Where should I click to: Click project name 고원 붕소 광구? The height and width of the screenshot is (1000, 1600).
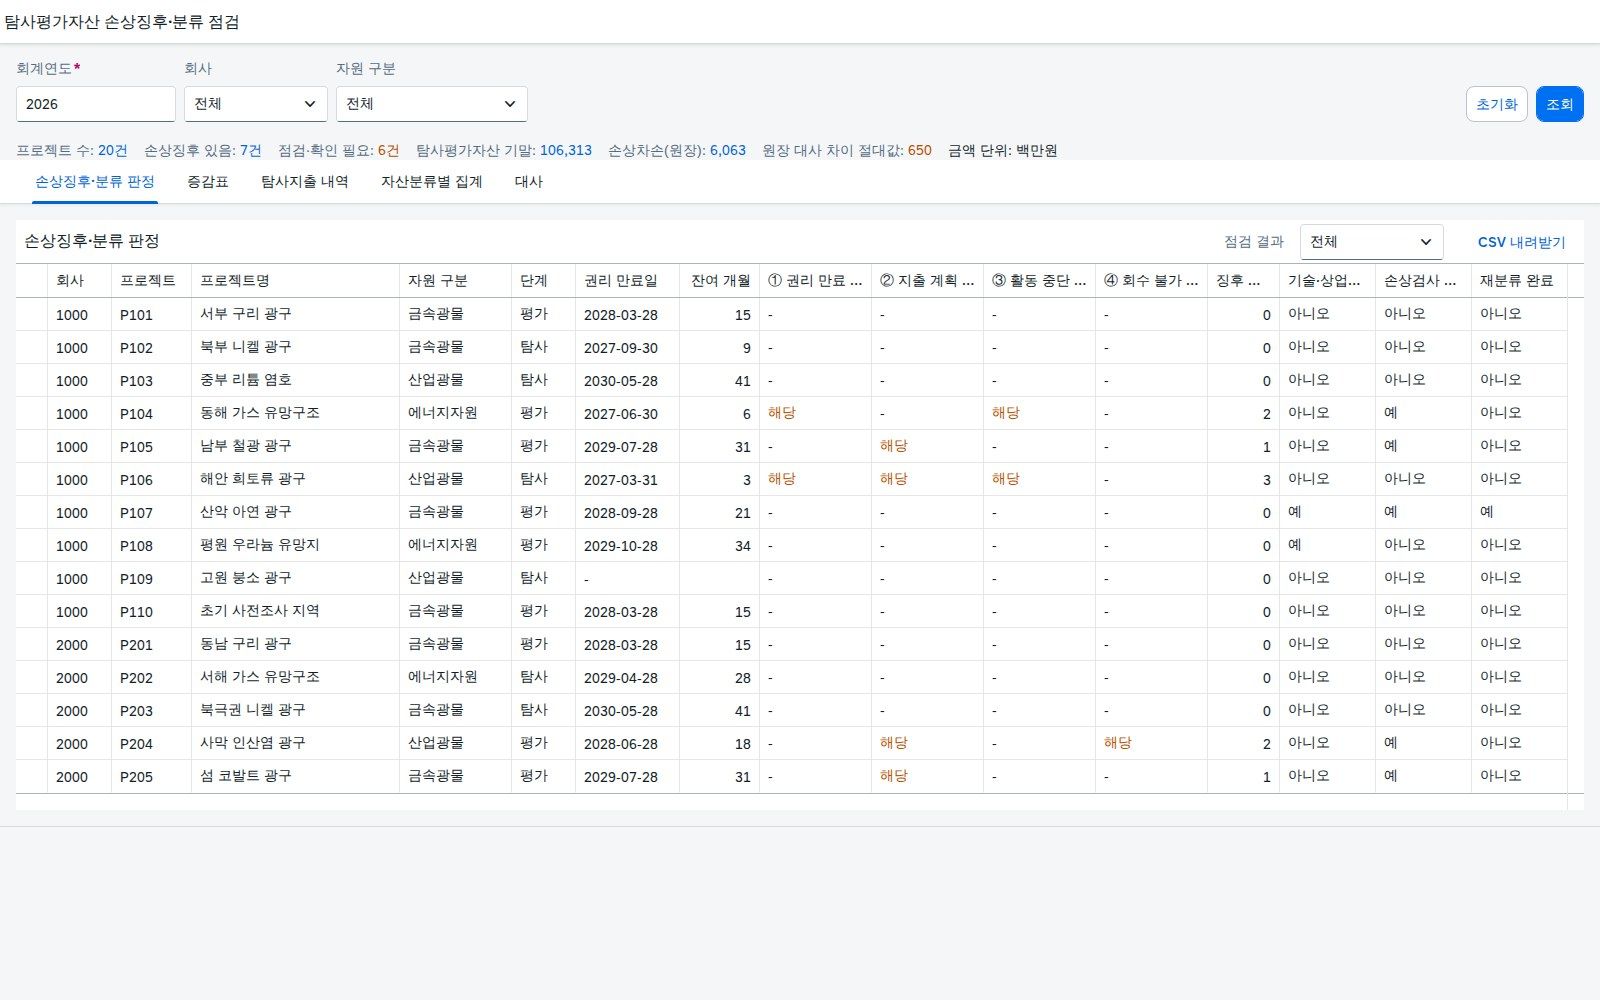[x=246, y=578]
